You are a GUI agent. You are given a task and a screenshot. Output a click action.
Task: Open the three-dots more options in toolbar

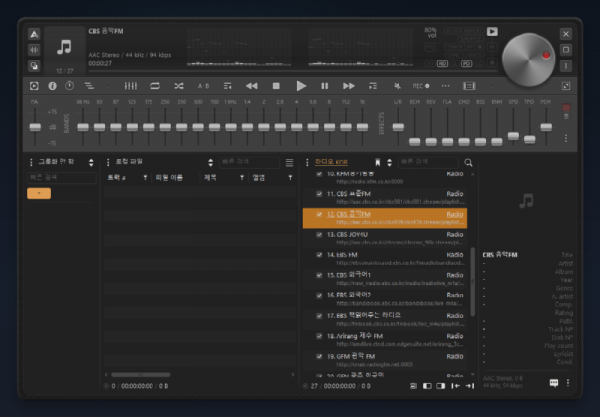coord(445,86)
